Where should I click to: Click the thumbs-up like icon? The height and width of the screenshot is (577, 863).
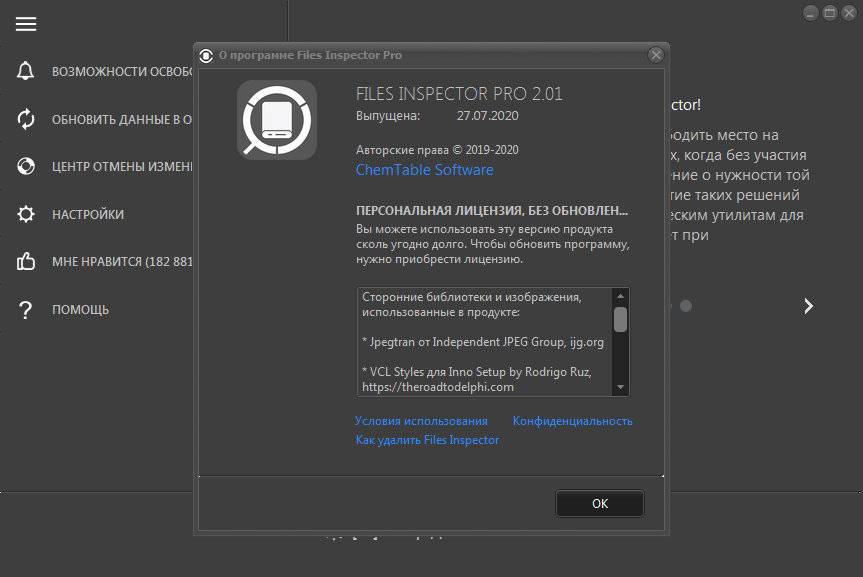pos(26,261)
